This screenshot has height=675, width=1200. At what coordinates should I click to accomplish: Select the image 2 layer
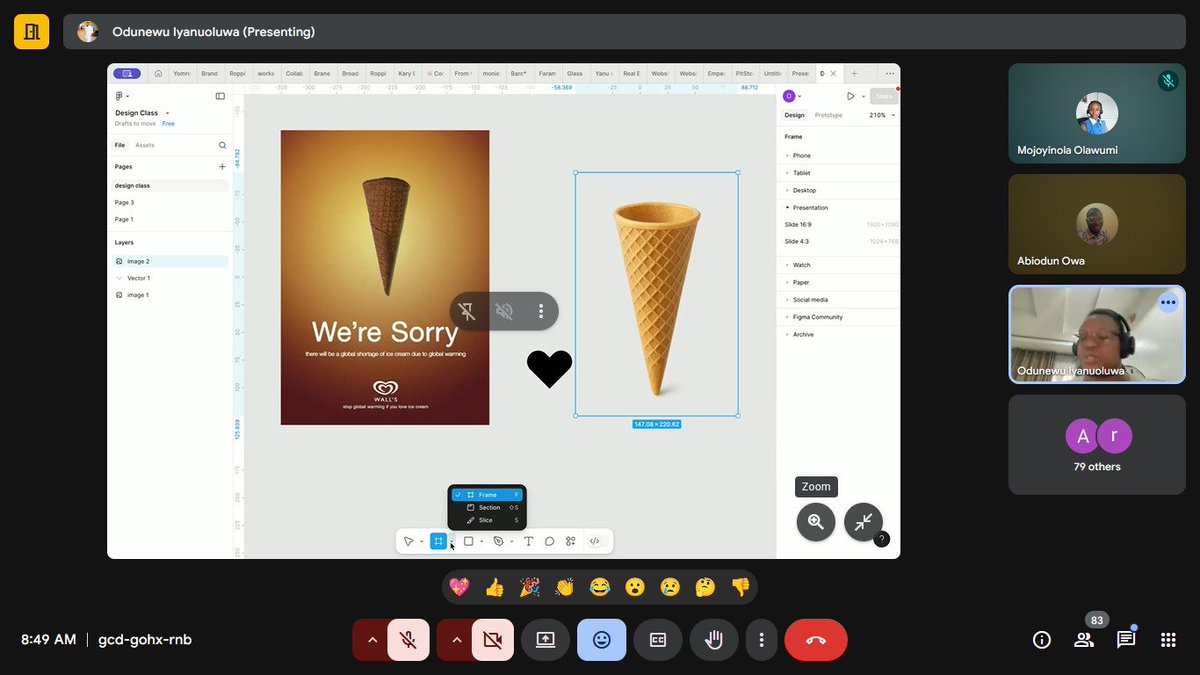click(x=170, y=261)
